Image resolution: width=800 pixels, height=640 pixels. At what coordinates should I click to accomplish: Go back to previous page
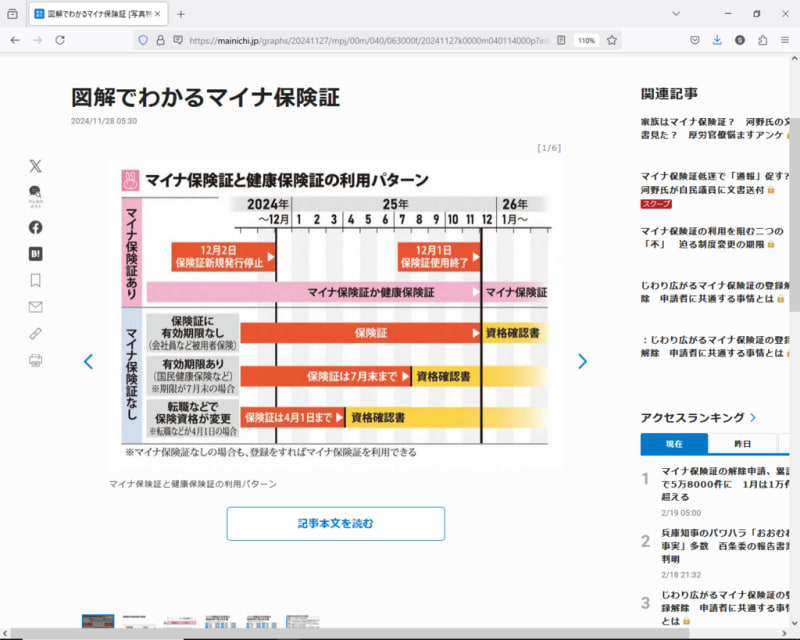coord(15,40)
